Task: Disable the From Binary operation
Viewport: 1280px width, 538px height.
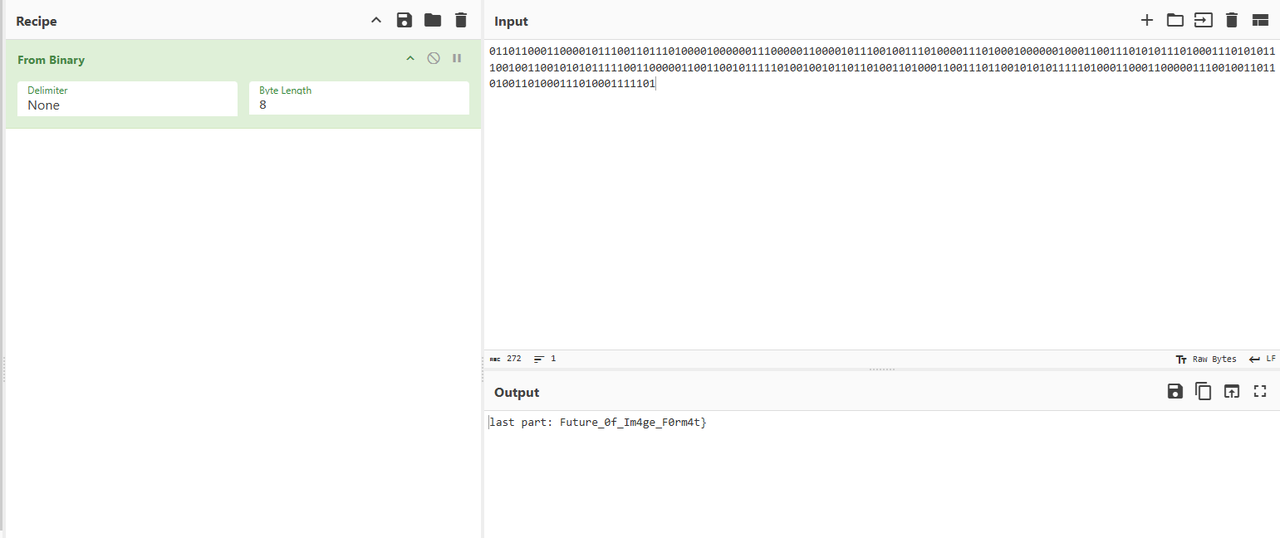Action: tap(433, 59)
